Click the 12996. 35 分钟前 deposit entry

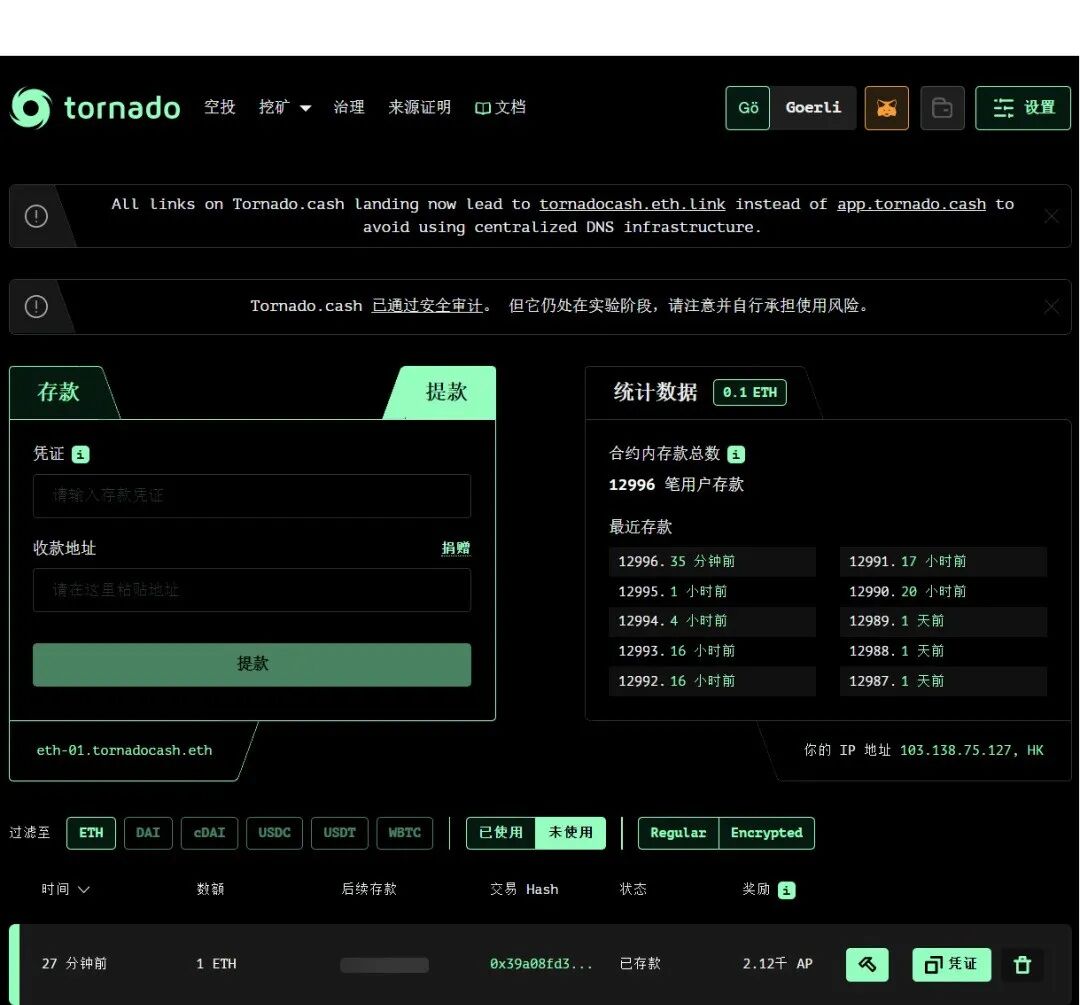click(x=712, y=562)
